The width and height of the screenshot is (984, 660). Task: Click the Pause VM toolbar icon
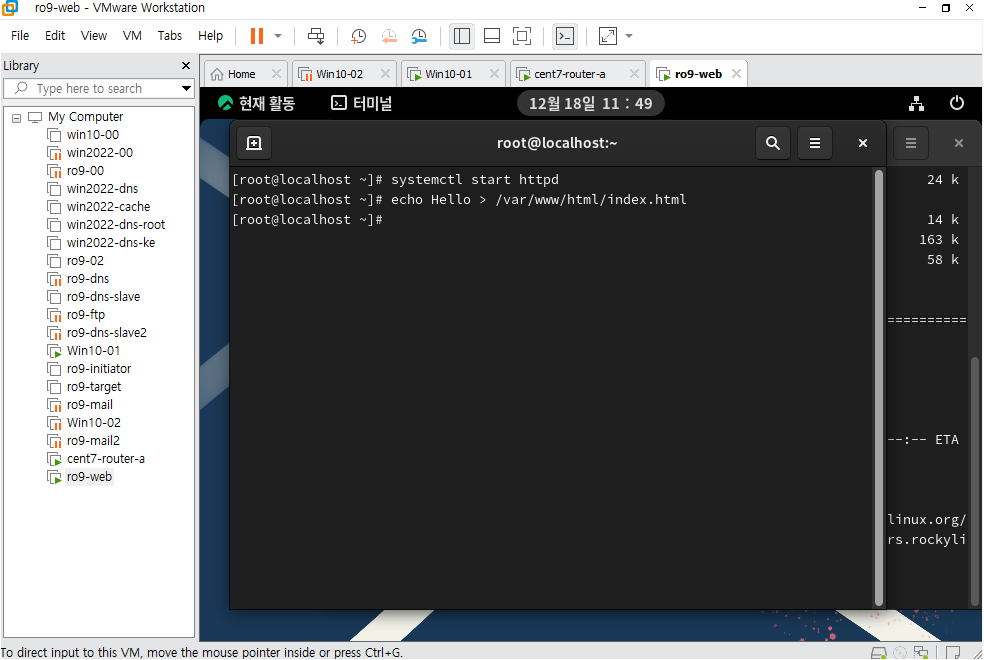click(257, 36)
